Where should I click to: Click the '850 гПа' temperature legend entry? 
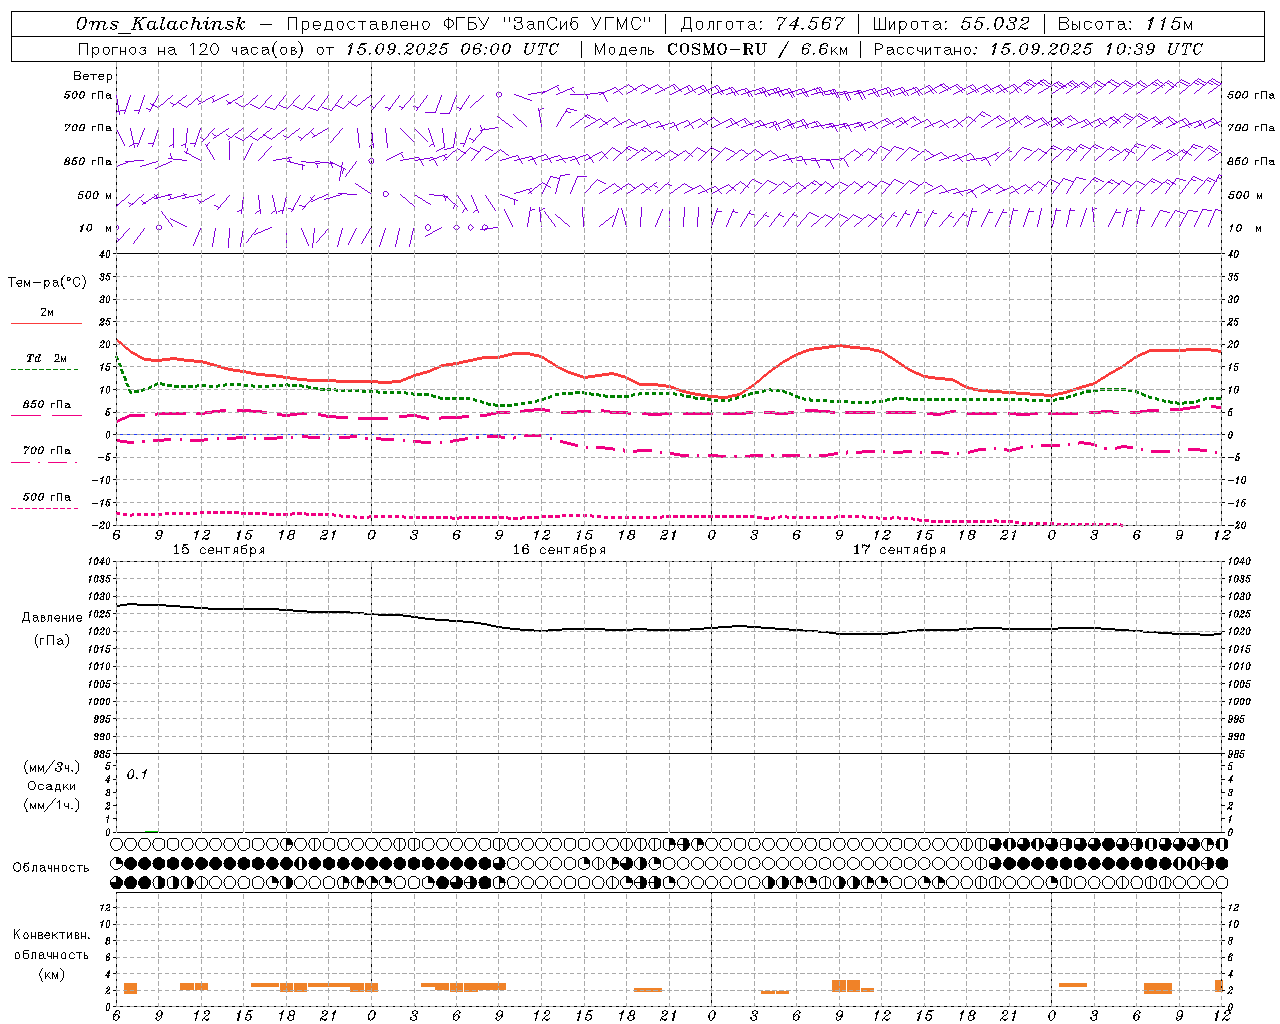click(x=47, y=405)
